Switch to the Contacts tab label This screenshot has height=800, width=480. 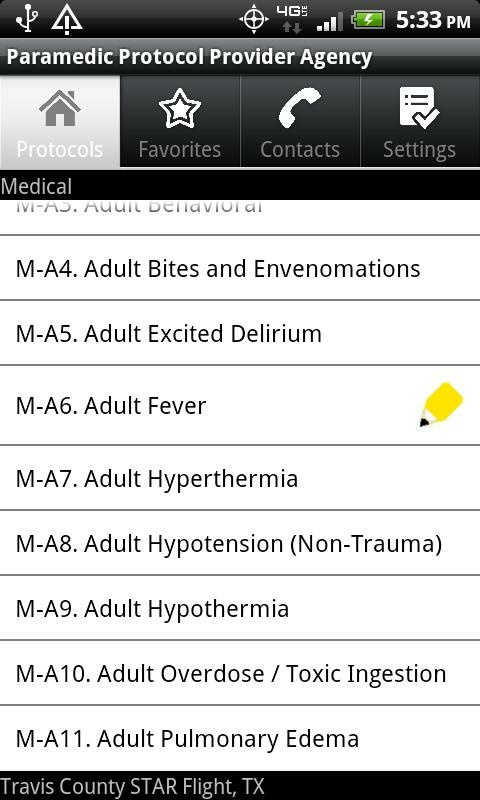[x=300, y=149]
